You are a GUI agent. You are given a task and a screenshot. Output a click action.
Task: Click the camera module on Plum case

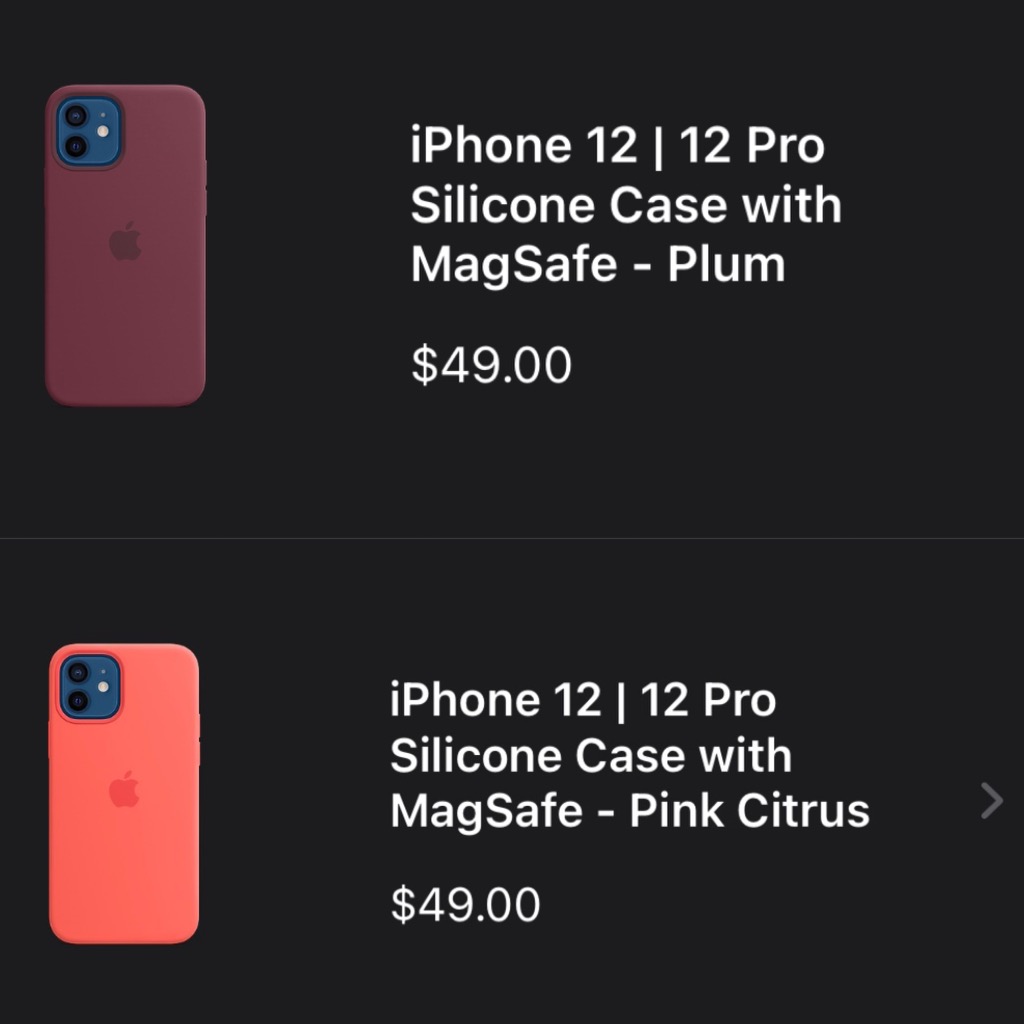point(88,132)
